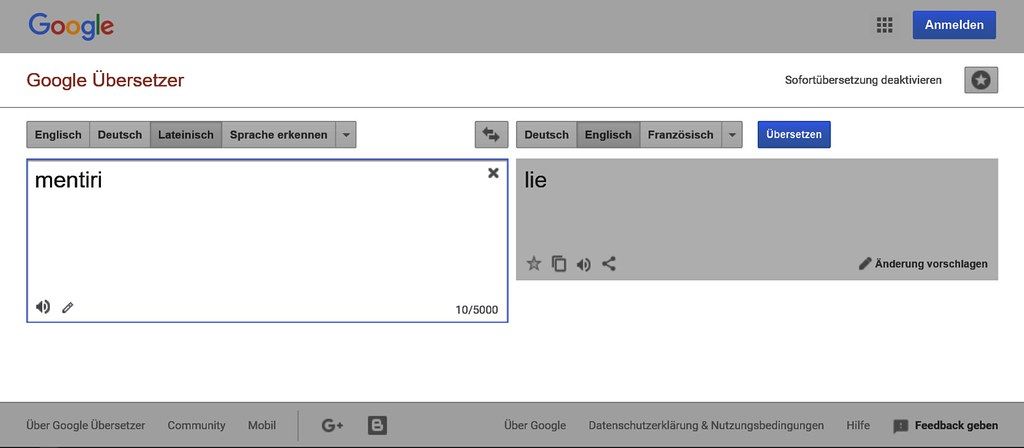Open the Über Google footer link
The width and height of the screenshot is (1024, 448).
pyautogui.click(x=535, y=426)
